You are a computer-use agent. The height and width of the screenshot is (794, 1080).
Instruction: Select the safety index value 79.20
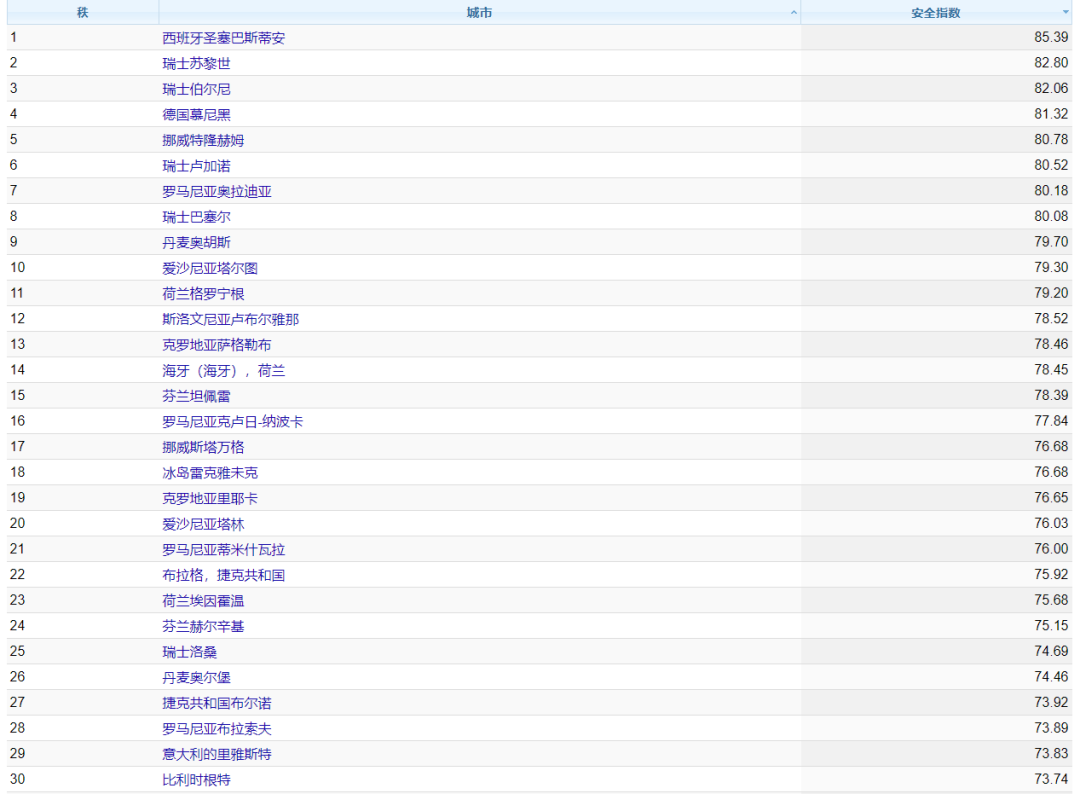[x=1051, y=293]
